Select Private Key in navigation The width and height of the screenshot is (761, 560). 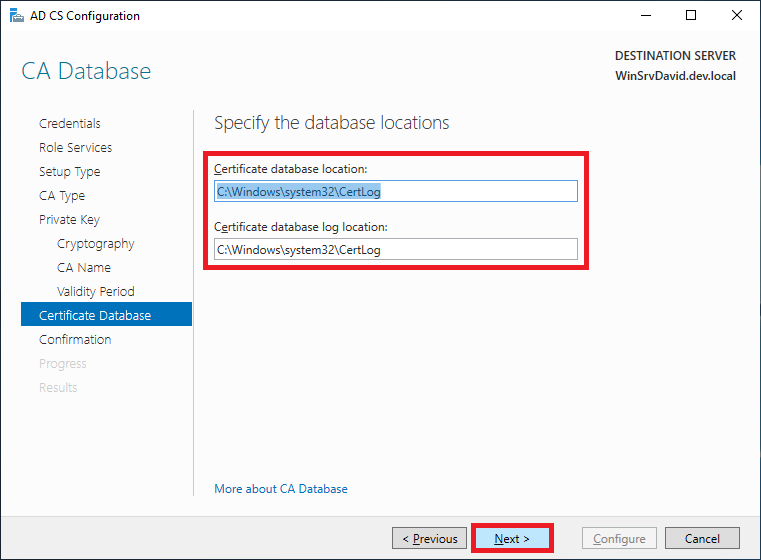tap(69, 220)
